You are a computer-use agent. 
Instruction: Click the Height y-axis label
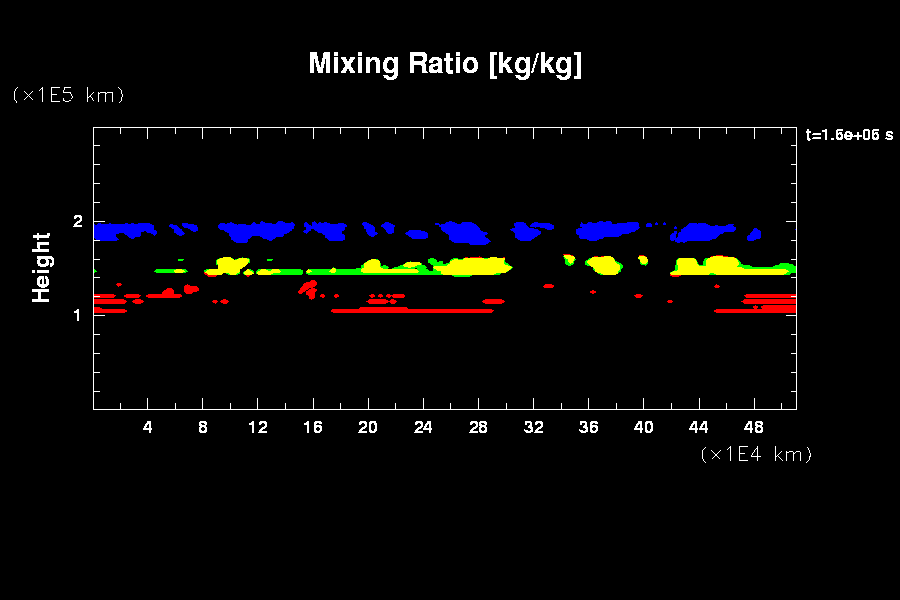(42, 267)
